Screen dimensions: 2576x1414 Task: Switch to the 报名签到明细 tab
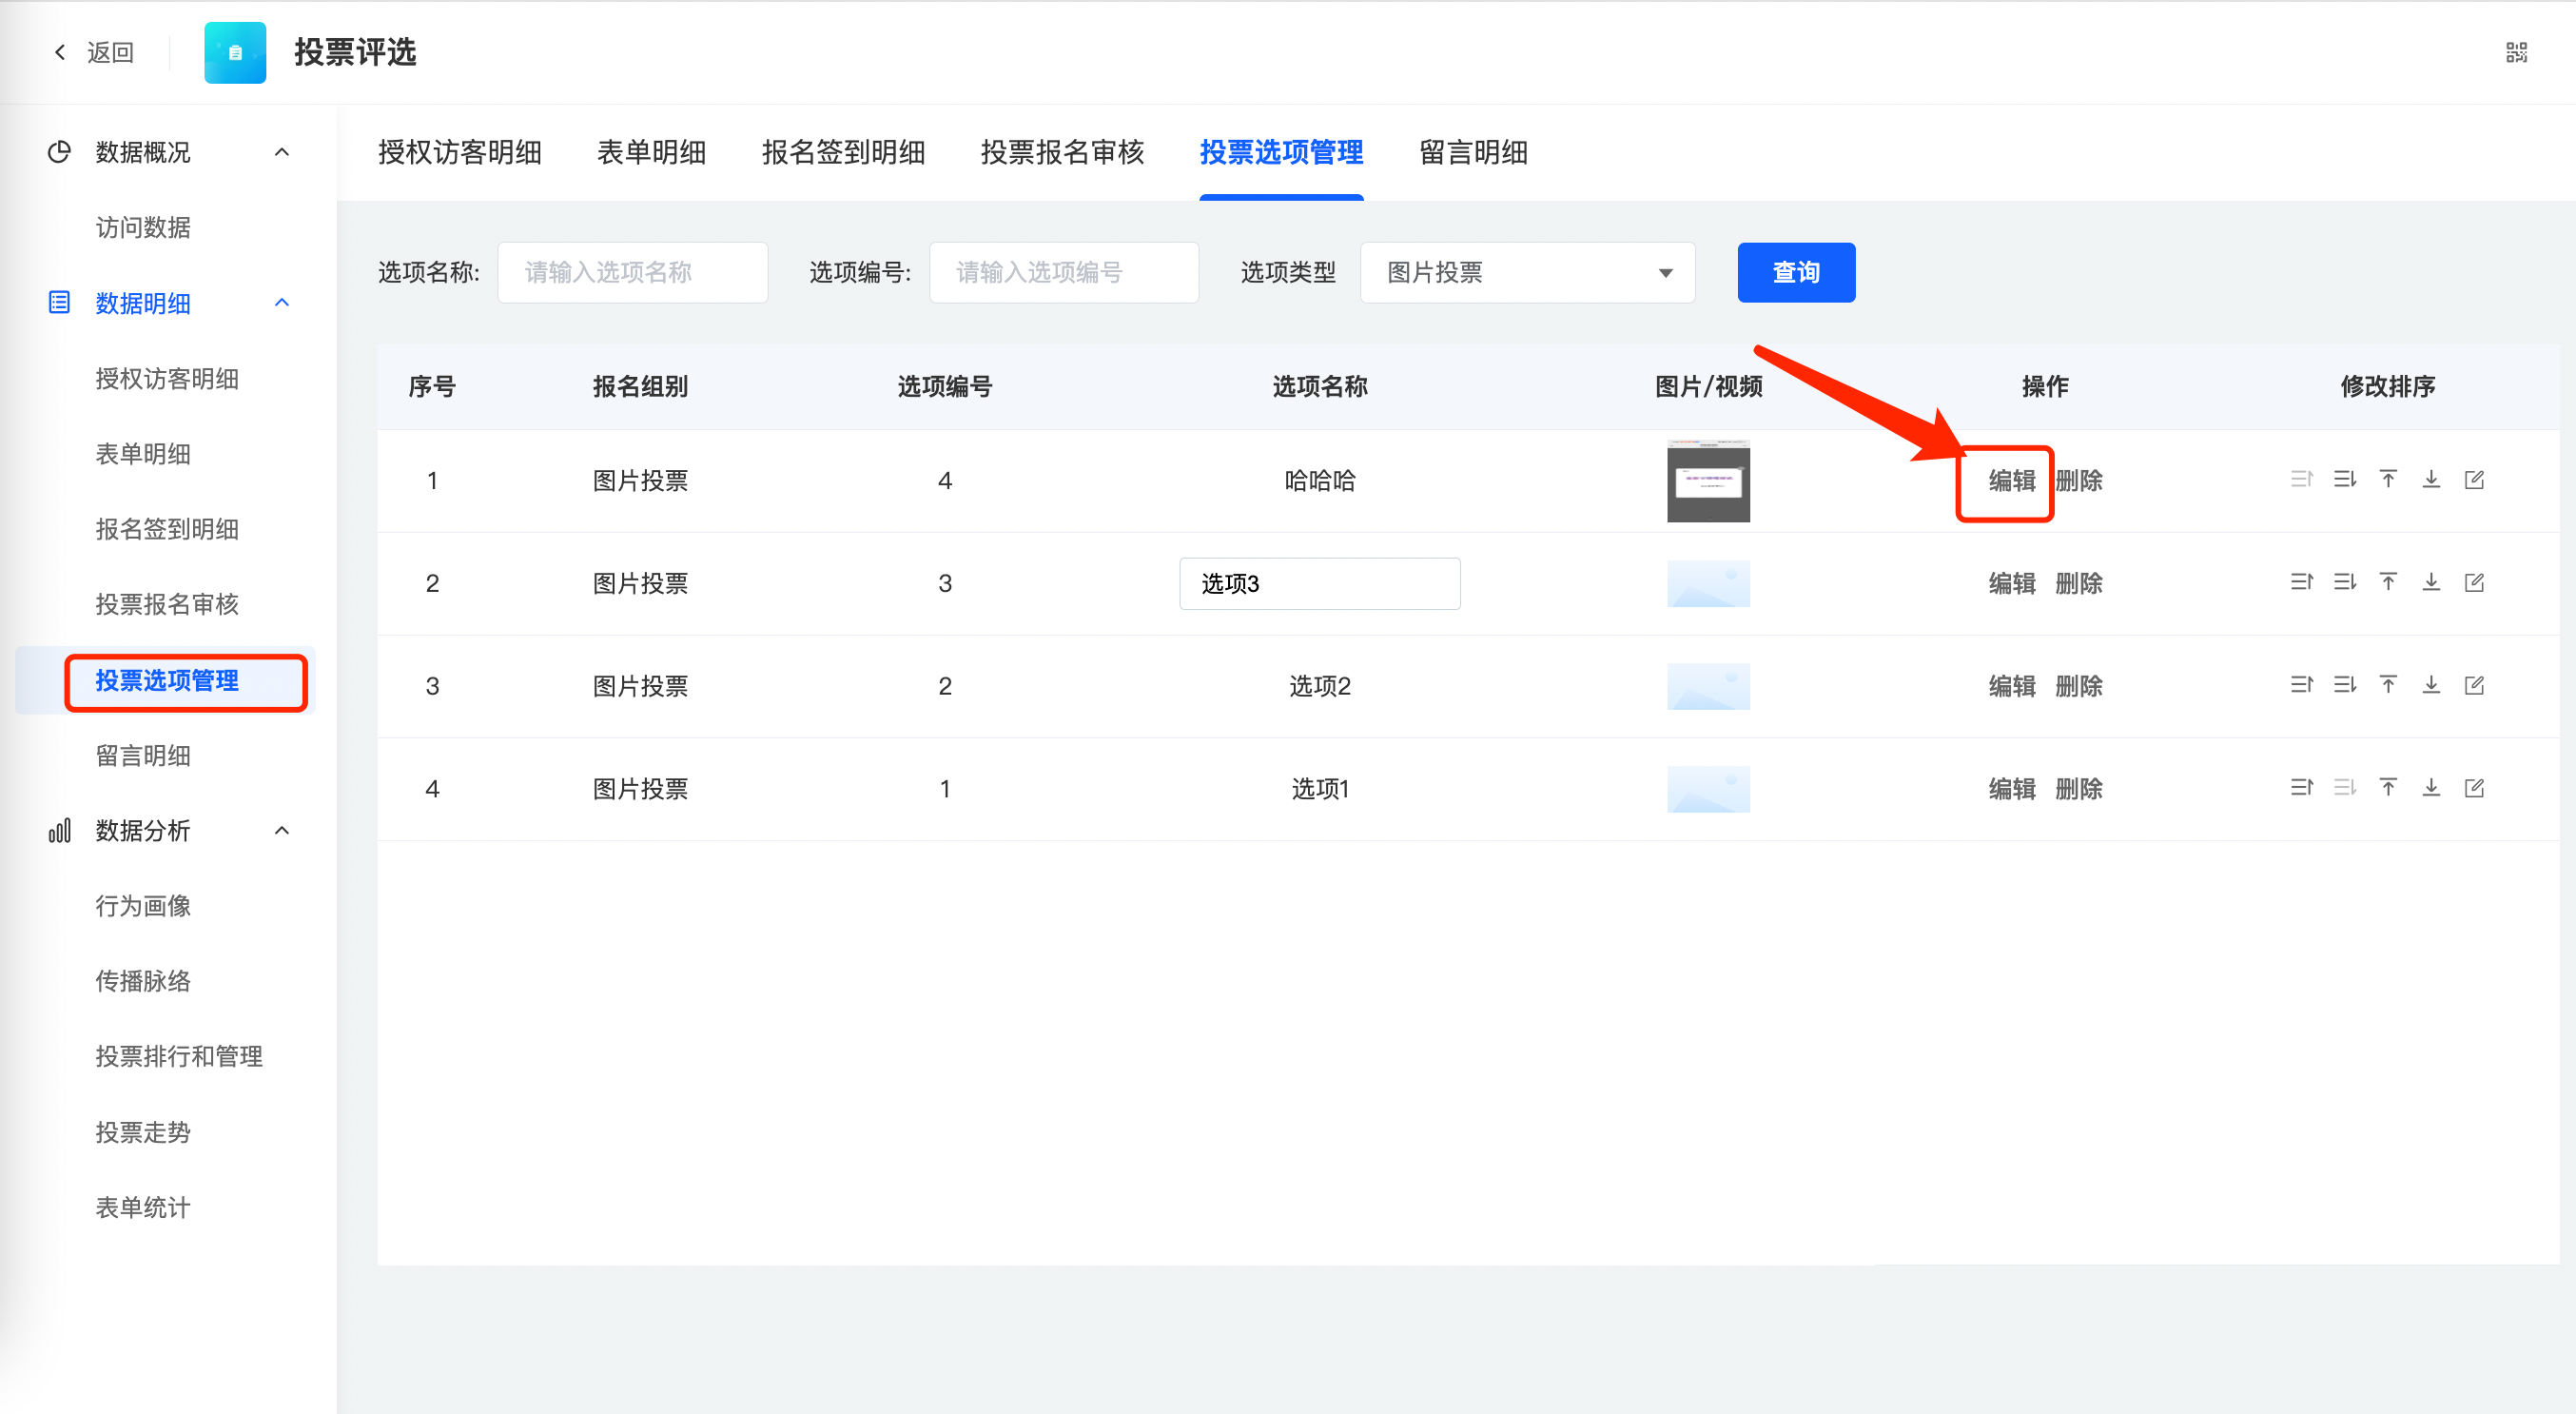[x=843, y=152]
